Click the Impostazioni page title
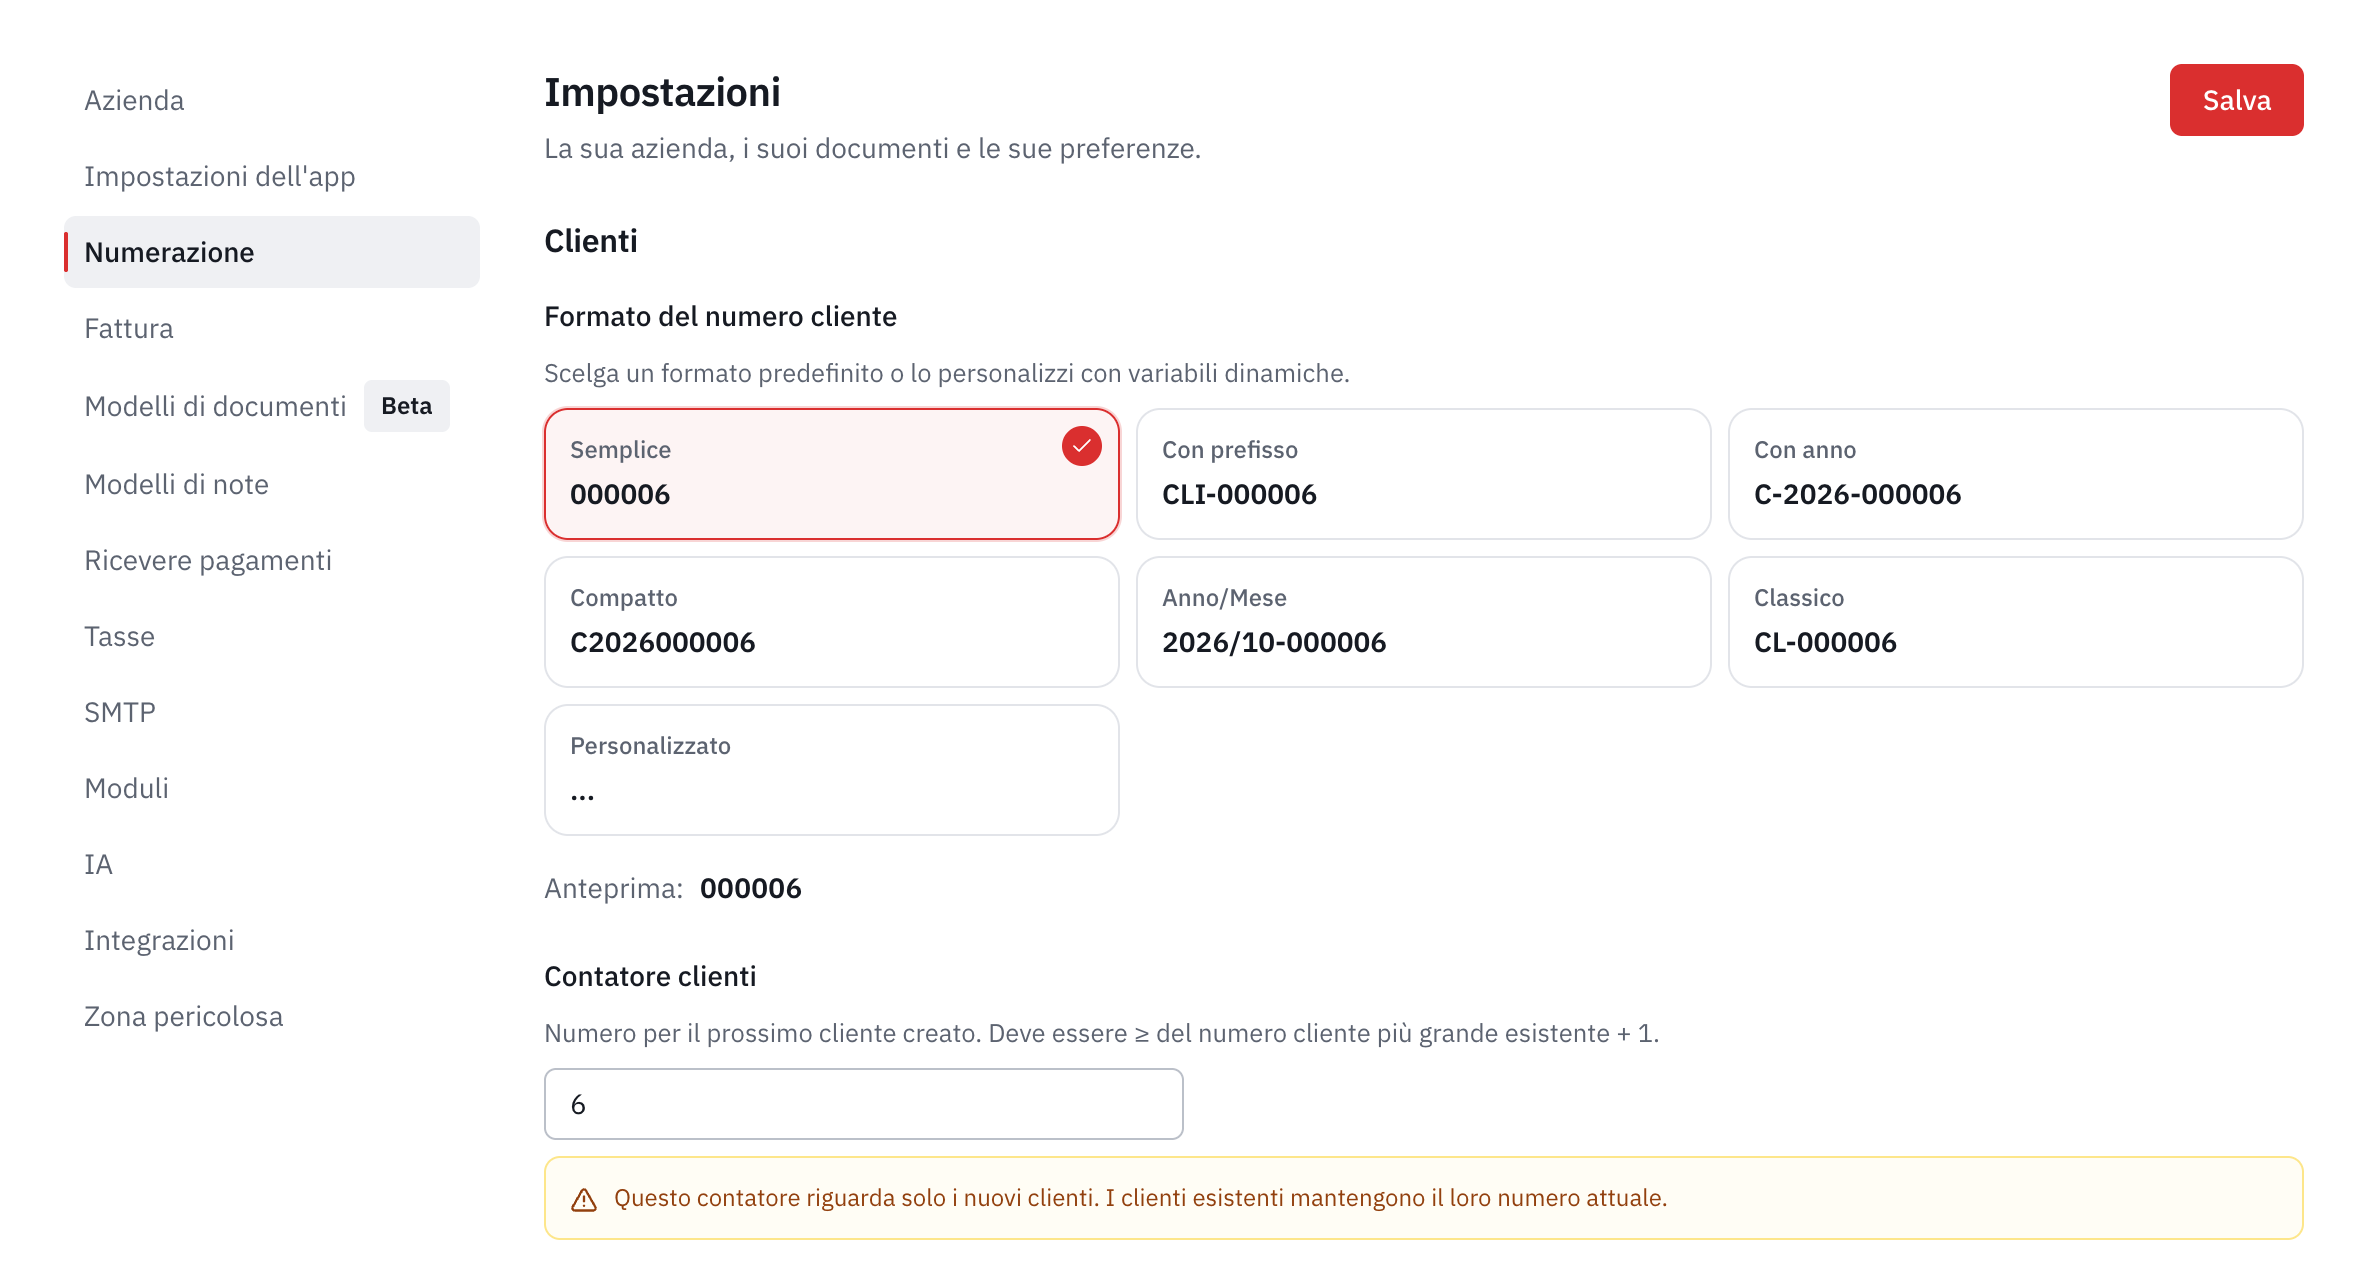Screen dimensions: 2368x1280 pos(662,92)
